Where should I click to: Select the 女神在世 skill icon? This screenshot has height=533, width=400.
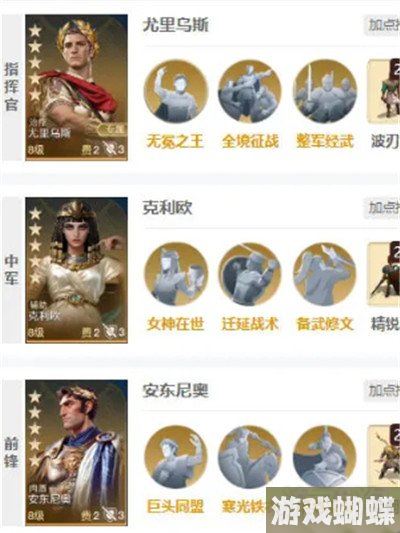176,274
